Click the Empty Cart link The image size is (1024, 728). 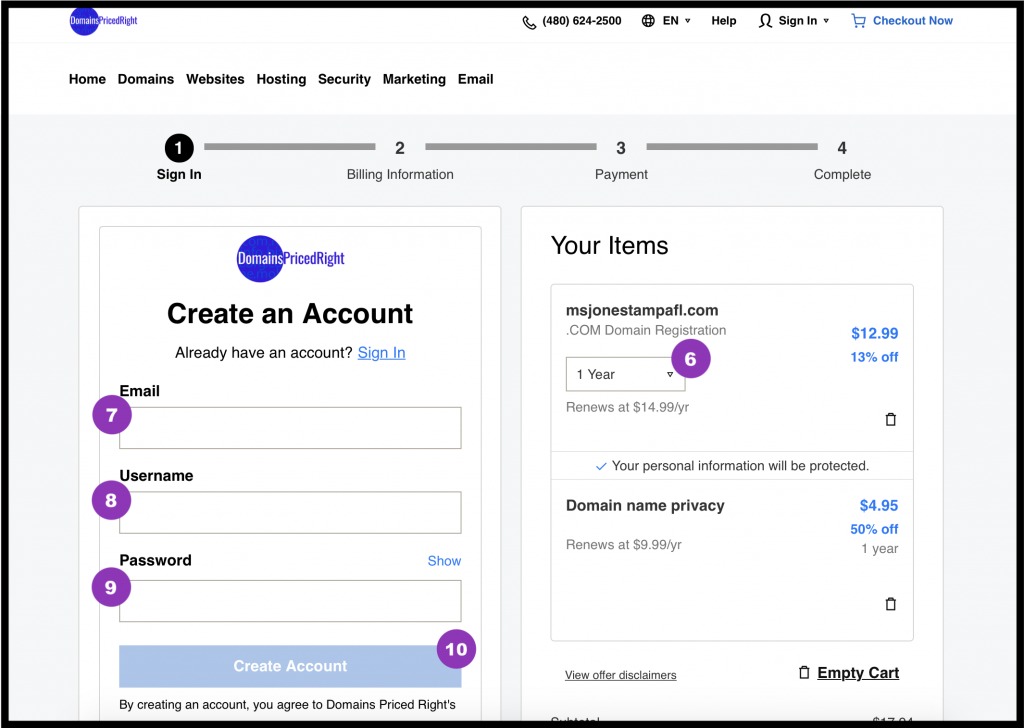point(857,673)
